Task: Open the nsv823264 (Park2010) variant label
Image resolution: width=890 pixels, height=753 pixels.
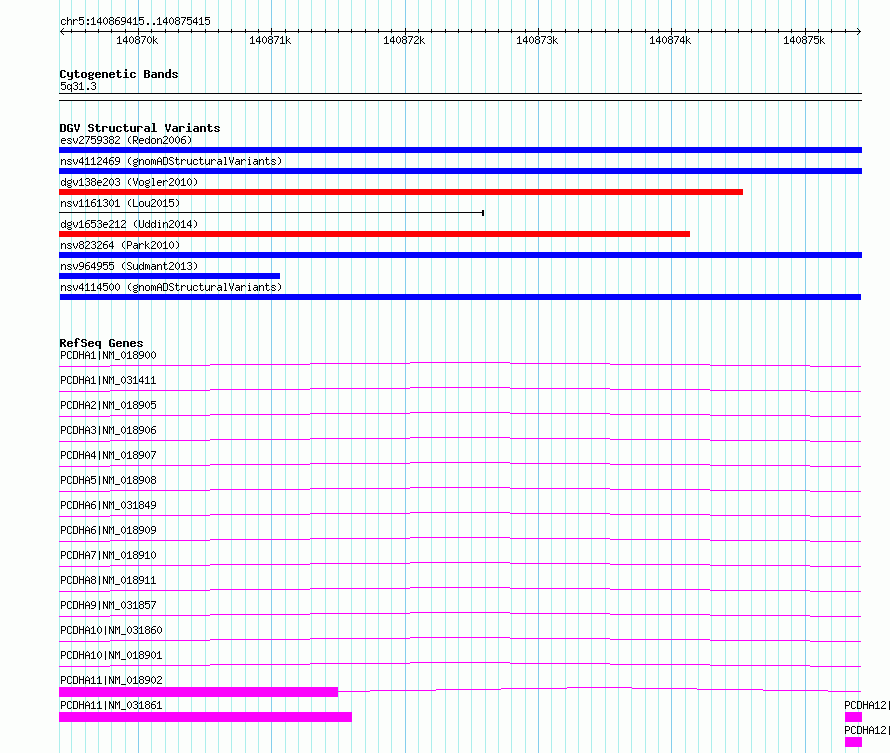Action: click(120, 245)
